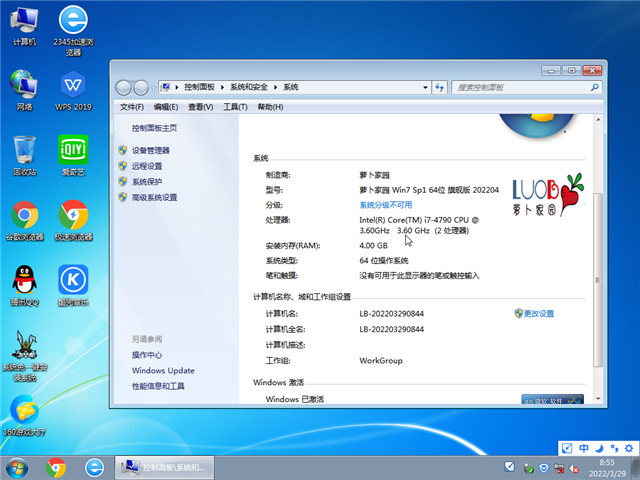Open the 计算机 desktop icon
This screenshot has width=640, height=480.
tap(24, 26)
